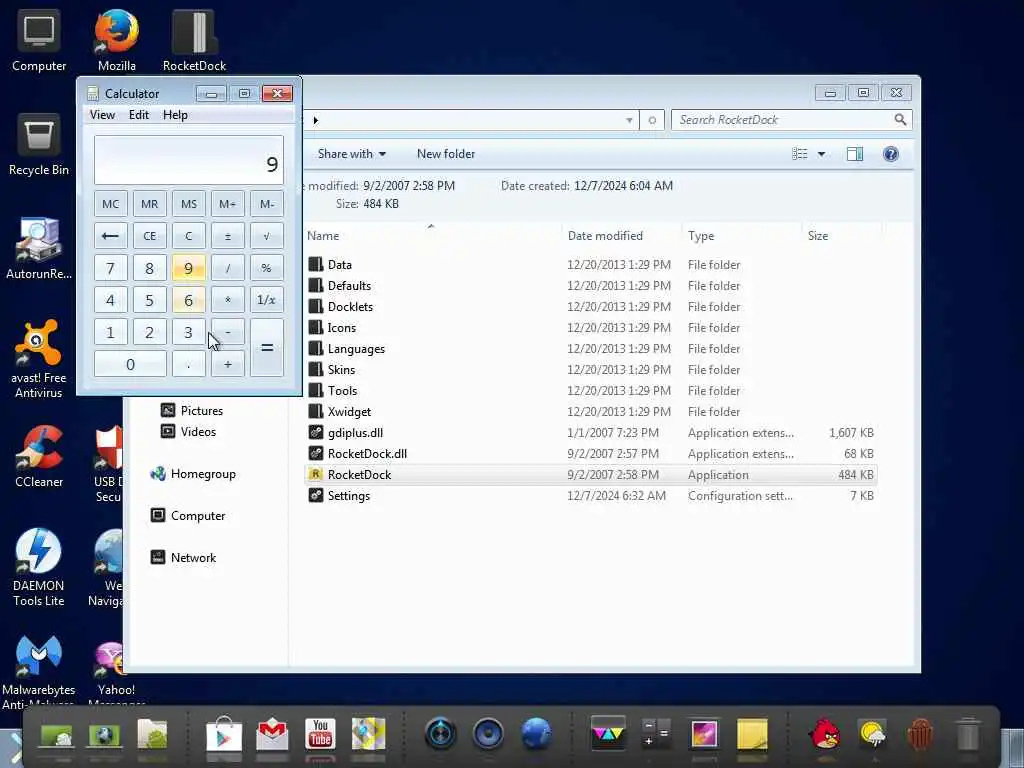Open the weather icon in dock
The image size is (1024, 768).
coord(872,734)
